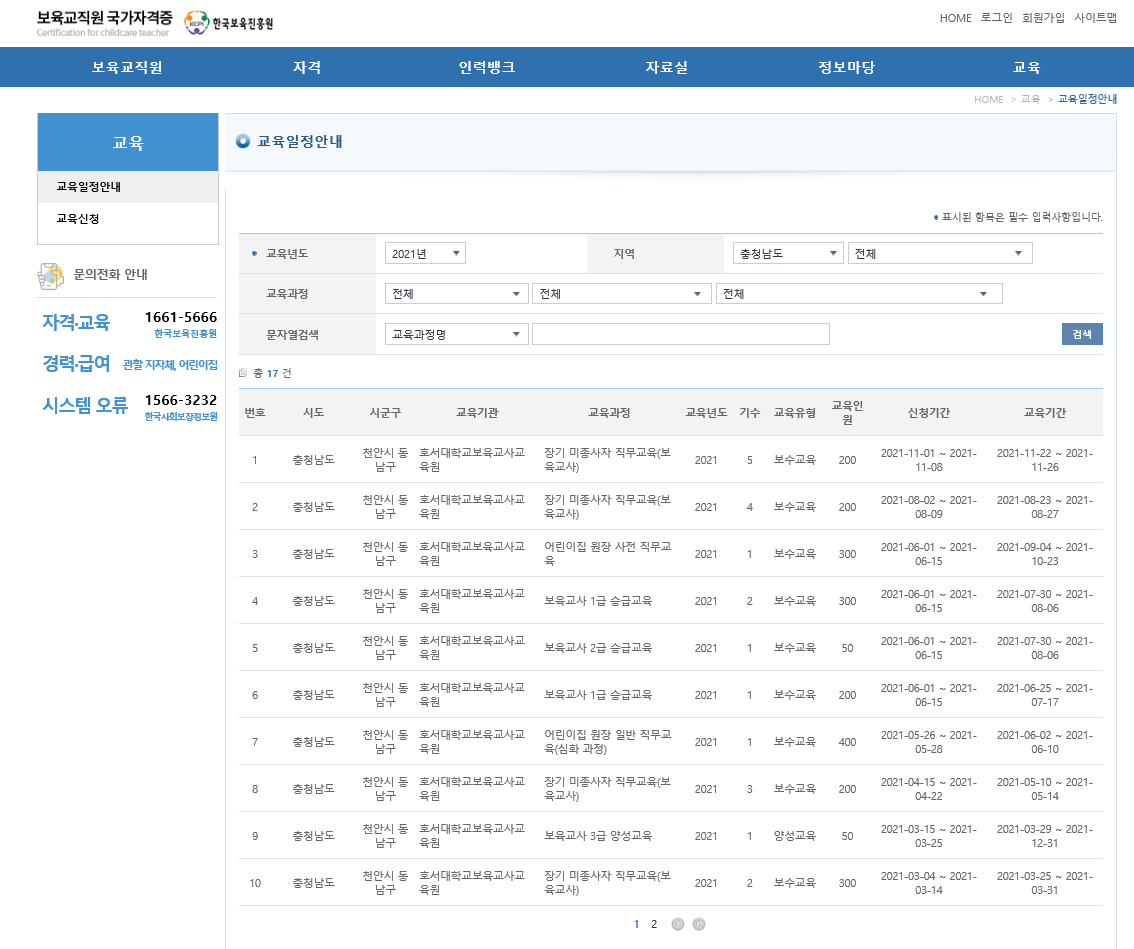Click the 시군구 column header
This screenshot has width=1134, height=949.
[x=385, y=412]
